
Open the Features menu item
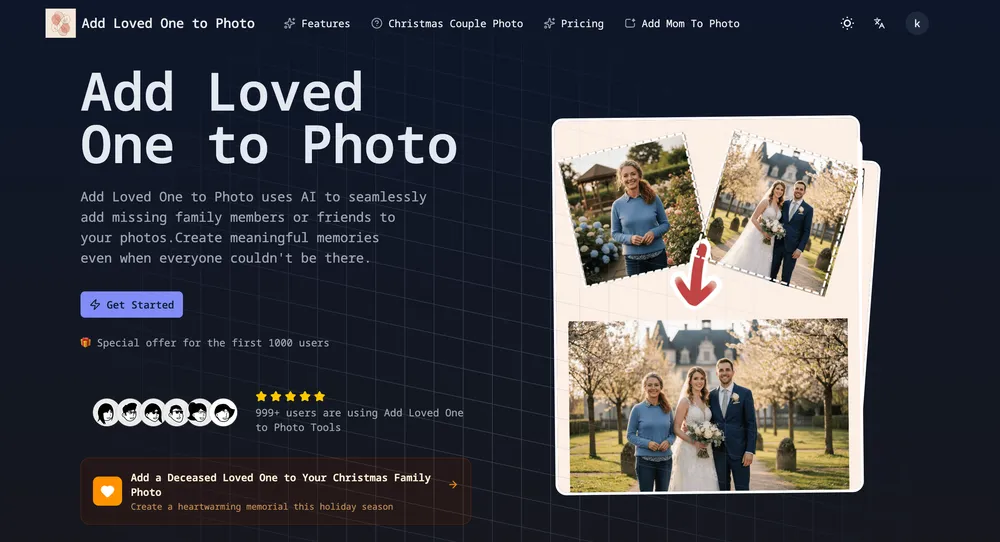[317, 23]
